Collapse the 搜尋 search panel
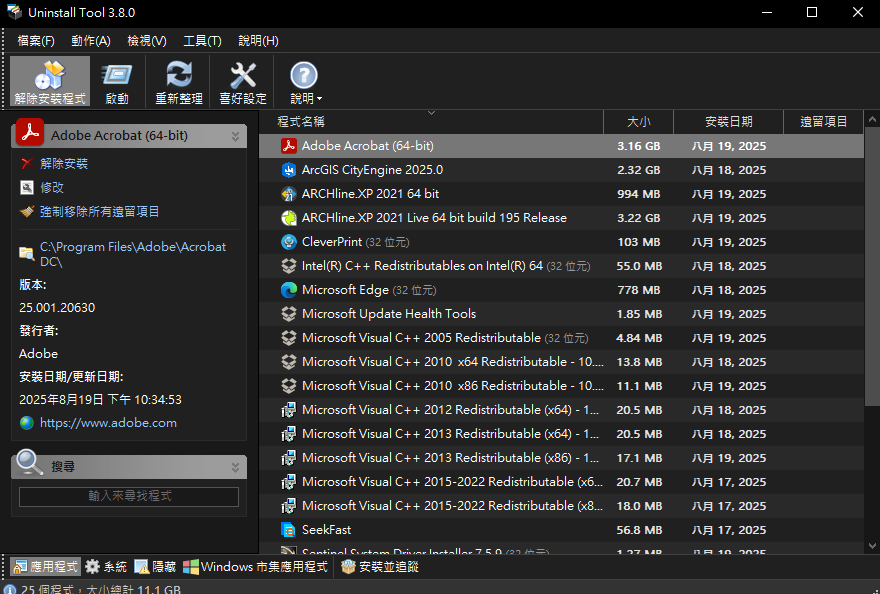Image resolution: width=880 pixels, height=594 pixels. [236, 466]
